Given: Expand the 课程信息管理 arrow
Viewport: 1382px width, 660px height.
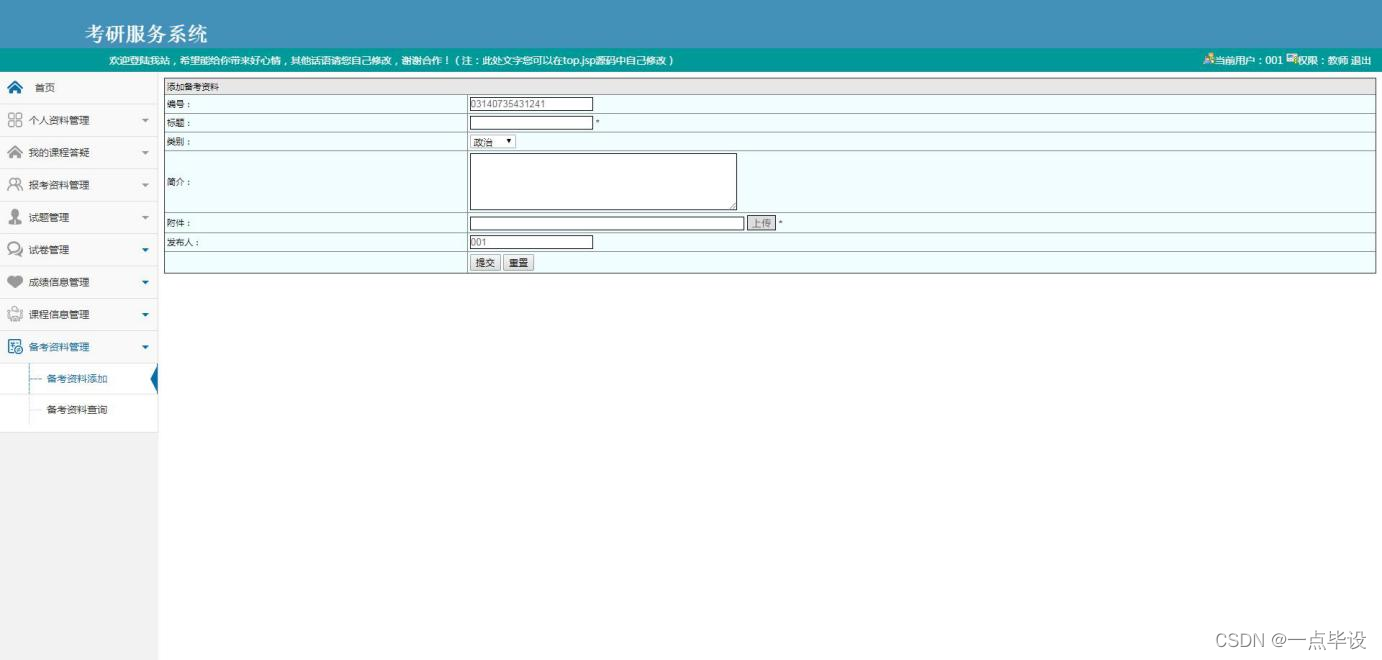Looking at the screenshot, I should (x=145, y=315).
